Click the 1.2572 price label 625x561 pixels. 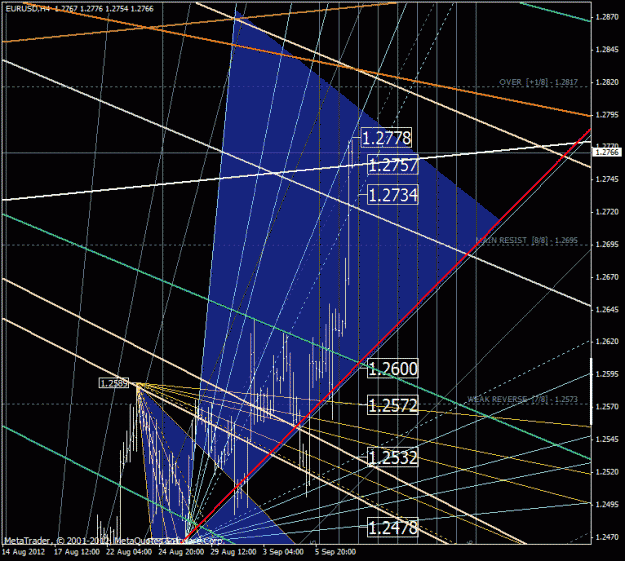(x=393, y=405)
